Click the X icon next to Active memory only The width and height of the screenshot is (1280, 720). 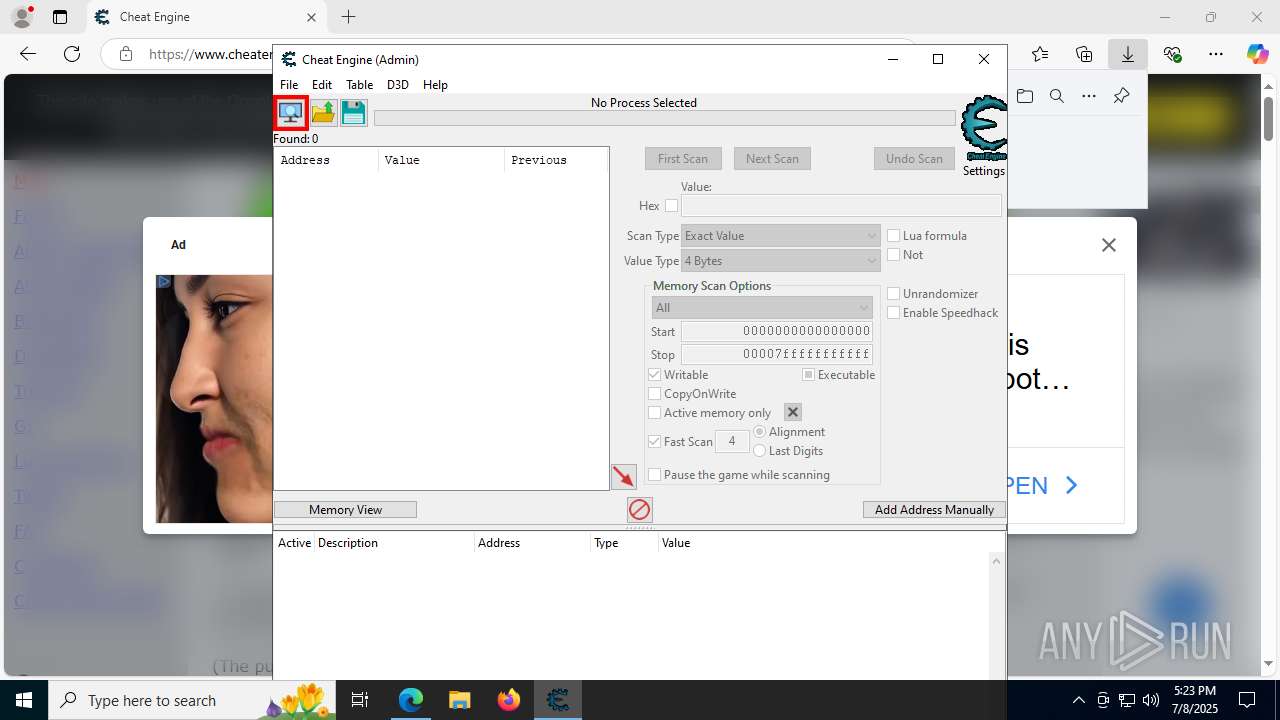click(x=793, y=412)
